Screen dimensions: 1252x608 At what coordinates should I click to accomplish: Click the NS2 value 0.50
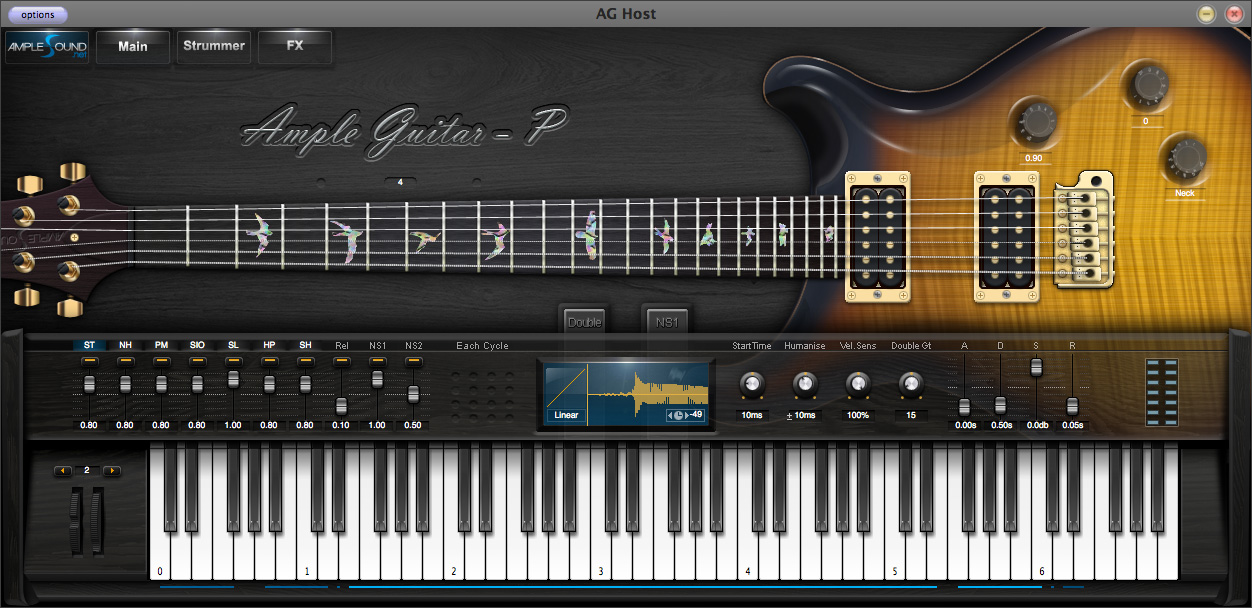(x=413, y=425)
